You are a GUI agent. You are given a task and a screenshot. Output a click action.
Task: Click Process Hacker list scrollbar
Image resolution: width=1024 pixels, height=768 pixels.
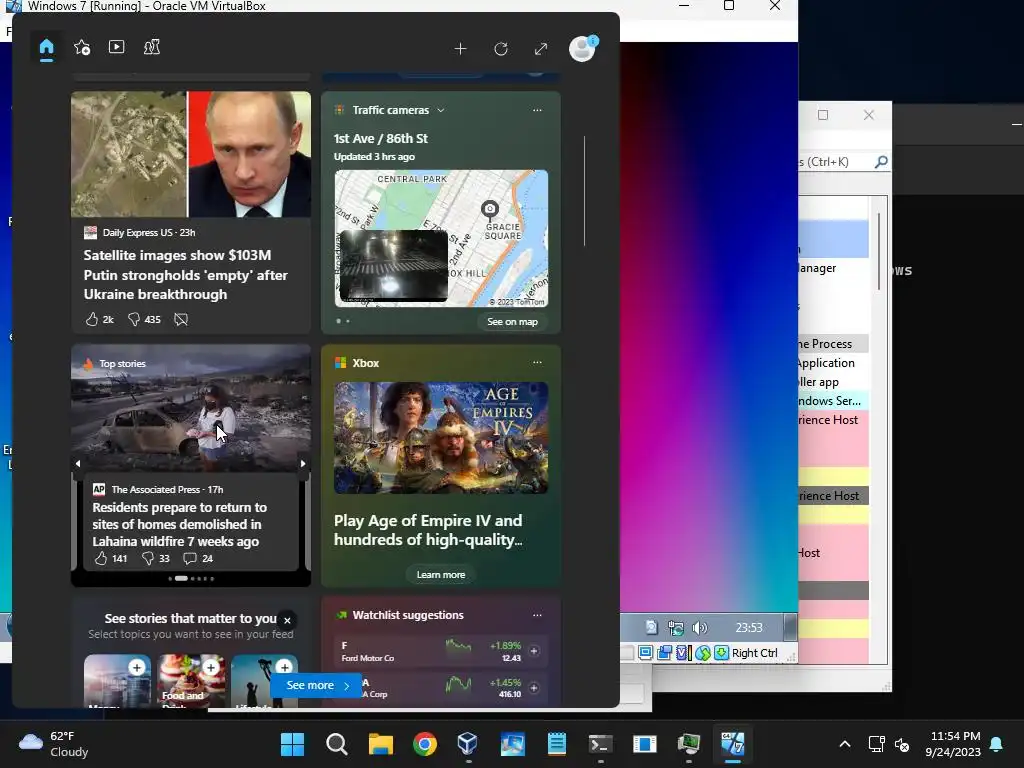point(879,251)
